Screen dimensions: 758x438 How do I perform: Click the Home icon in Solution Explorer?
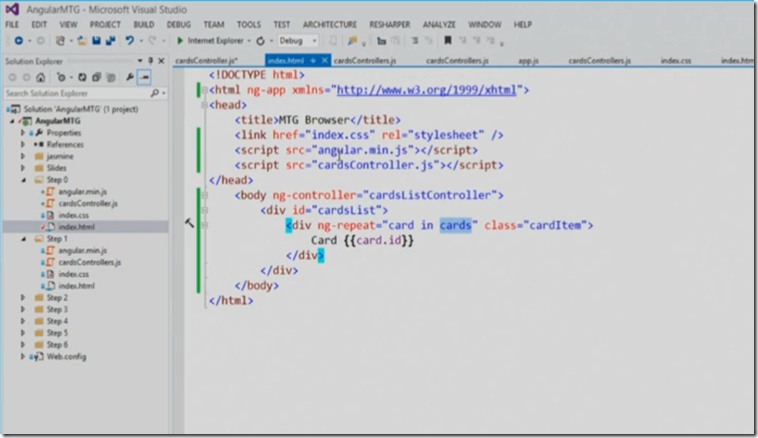pyautogui.click(x=41, y=77)
